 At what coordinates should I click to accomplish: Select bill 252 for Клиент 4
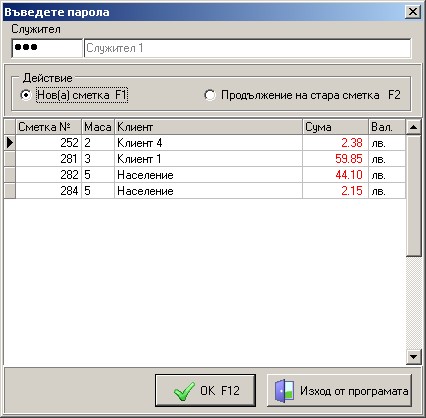pyautogui.click(x=211, y=143)
